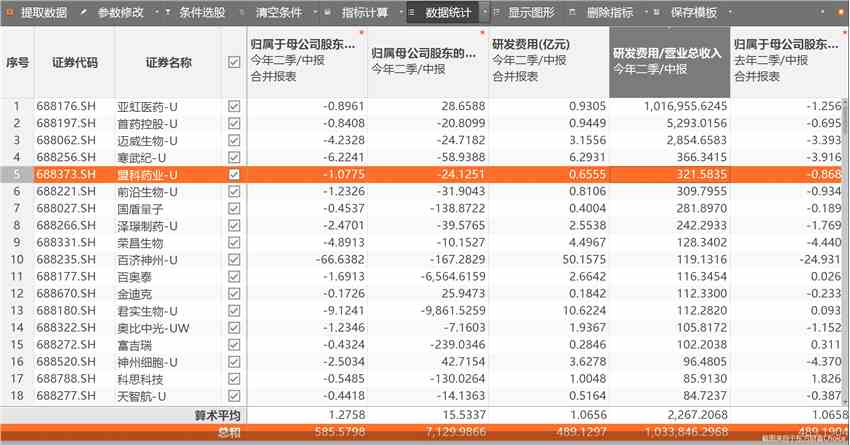Screen dimensions: 850x445
Task: Open the dropdown arrow beside 数据统计
Action: 485,12
